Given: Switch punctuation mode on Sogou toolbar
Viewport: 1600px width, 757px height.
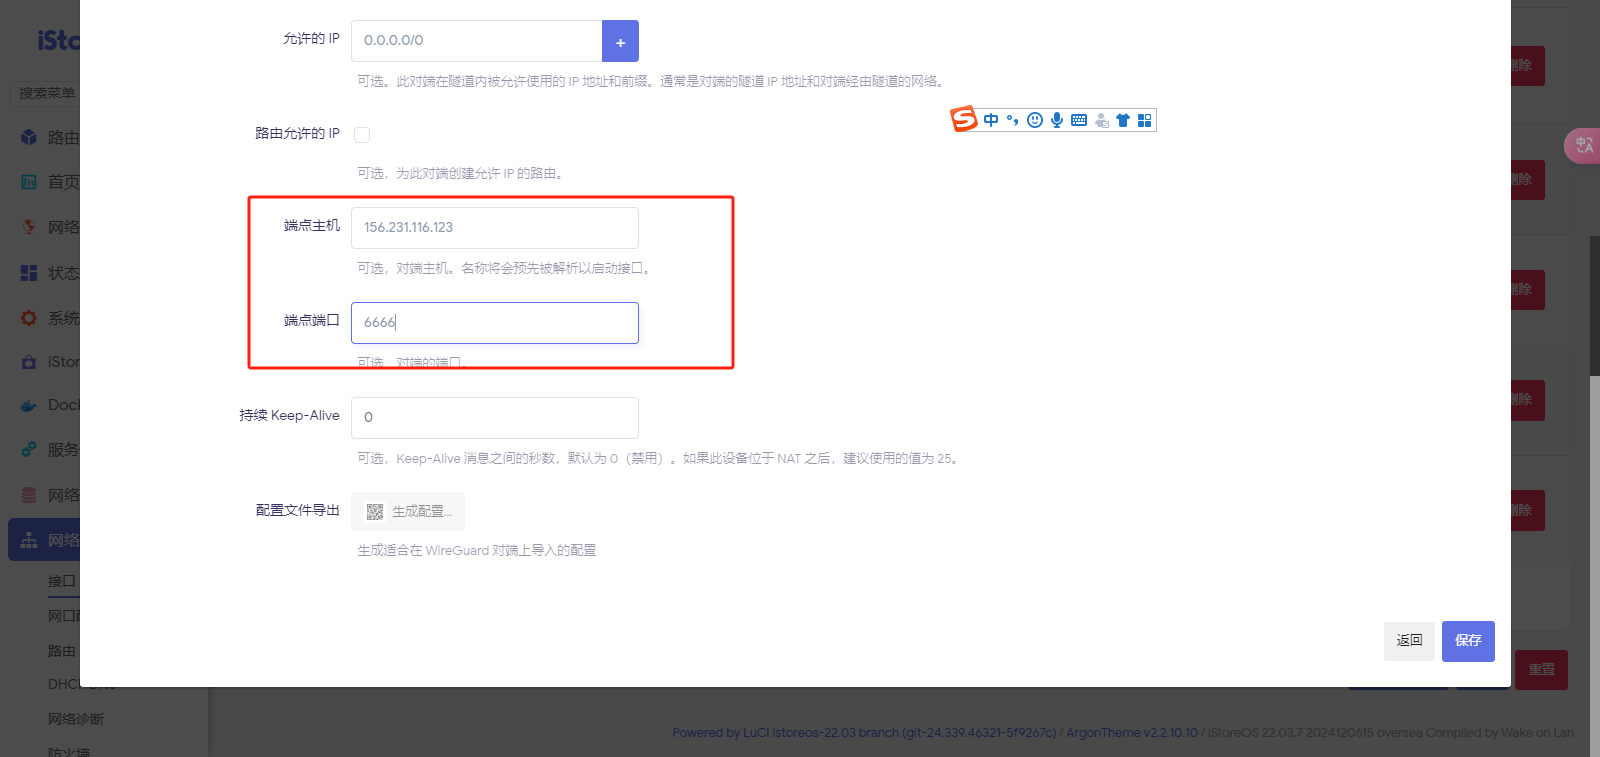Looking at the screenshot, I should click(x=1012, y=120).
